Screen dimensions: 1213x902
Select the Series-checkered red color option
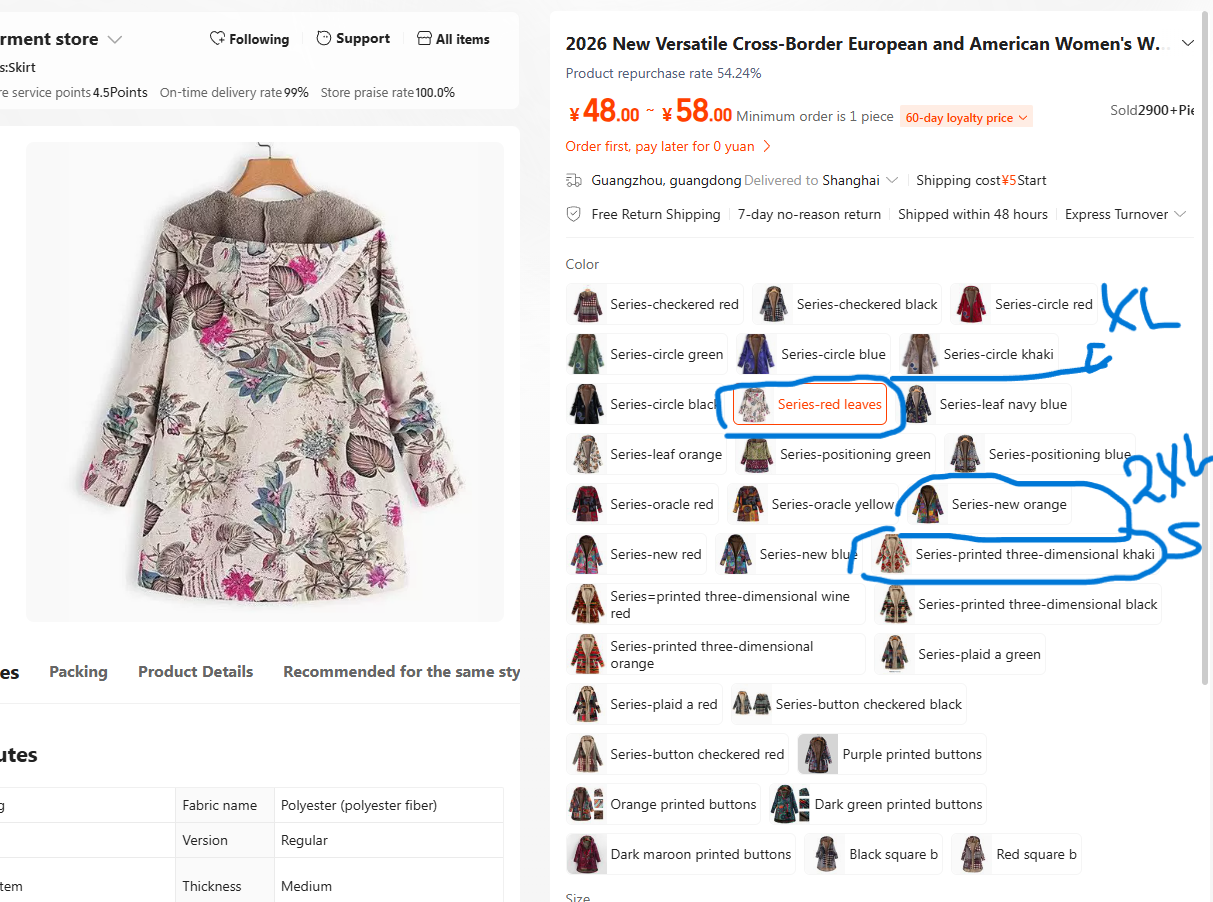655,304
